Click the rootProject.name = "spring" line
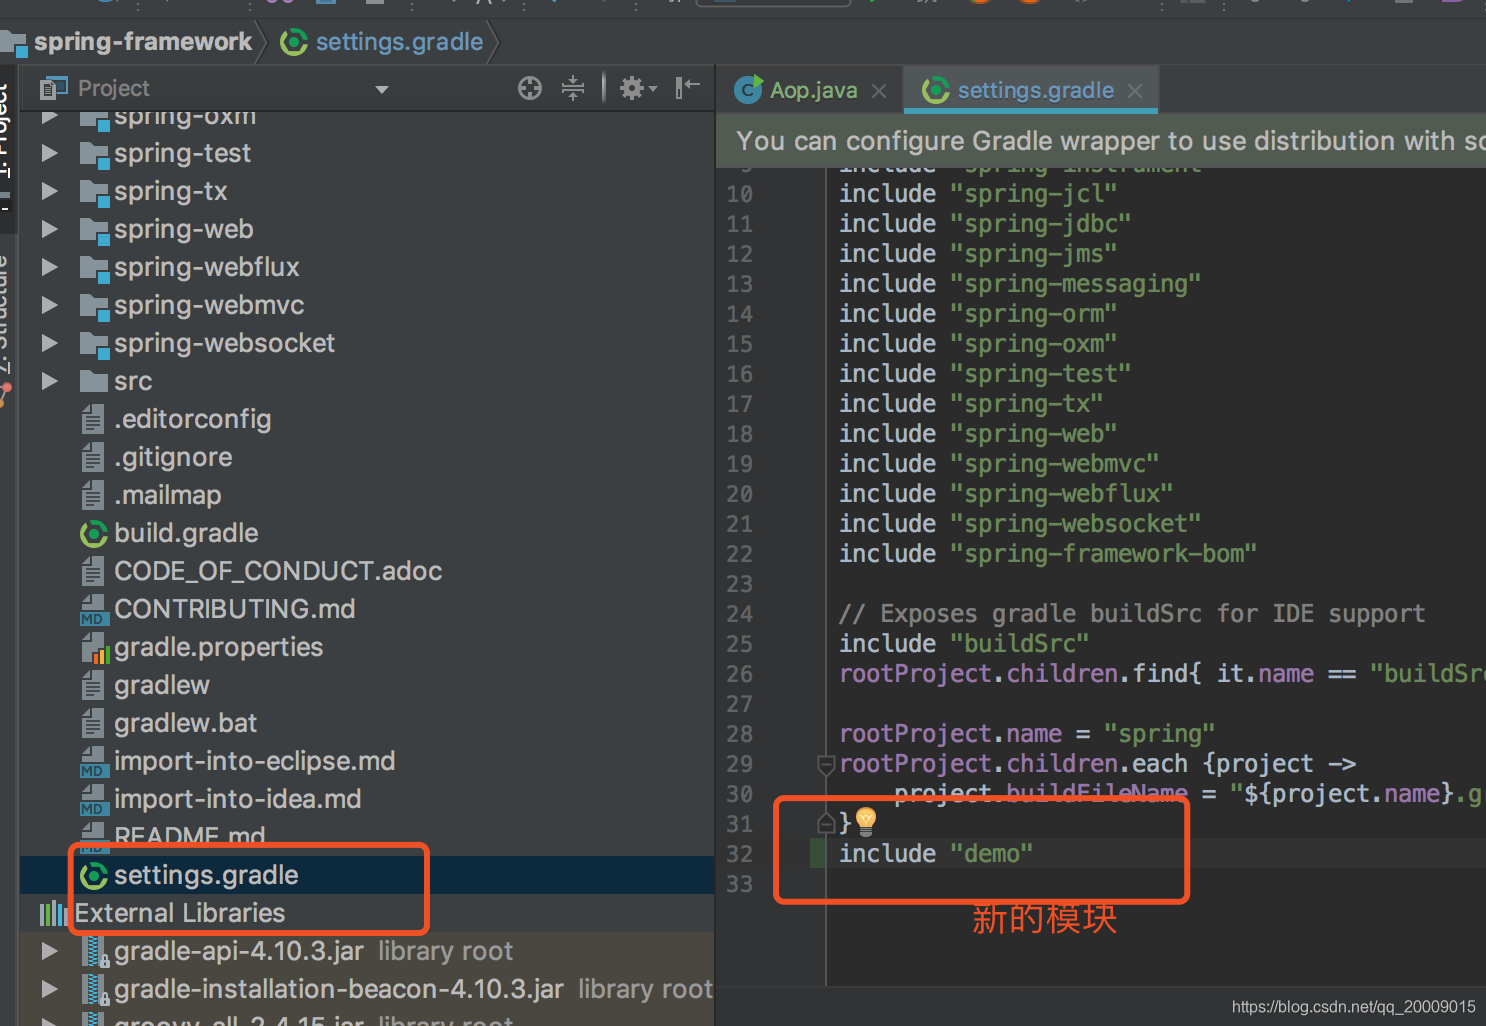The height and width of the screenshot is (1026, 1486). pyautogui.click(x=1027, y=733)
